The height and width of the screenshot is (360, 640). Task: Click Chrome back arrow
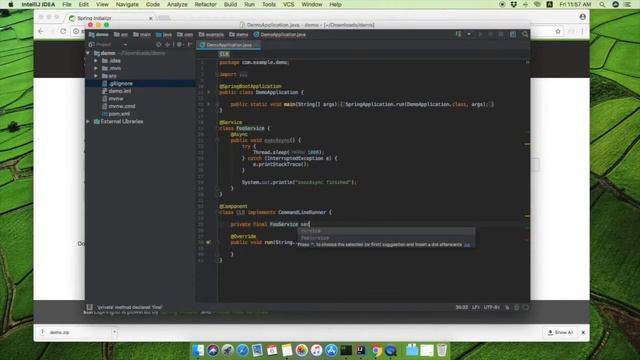[x=41, y=31]
